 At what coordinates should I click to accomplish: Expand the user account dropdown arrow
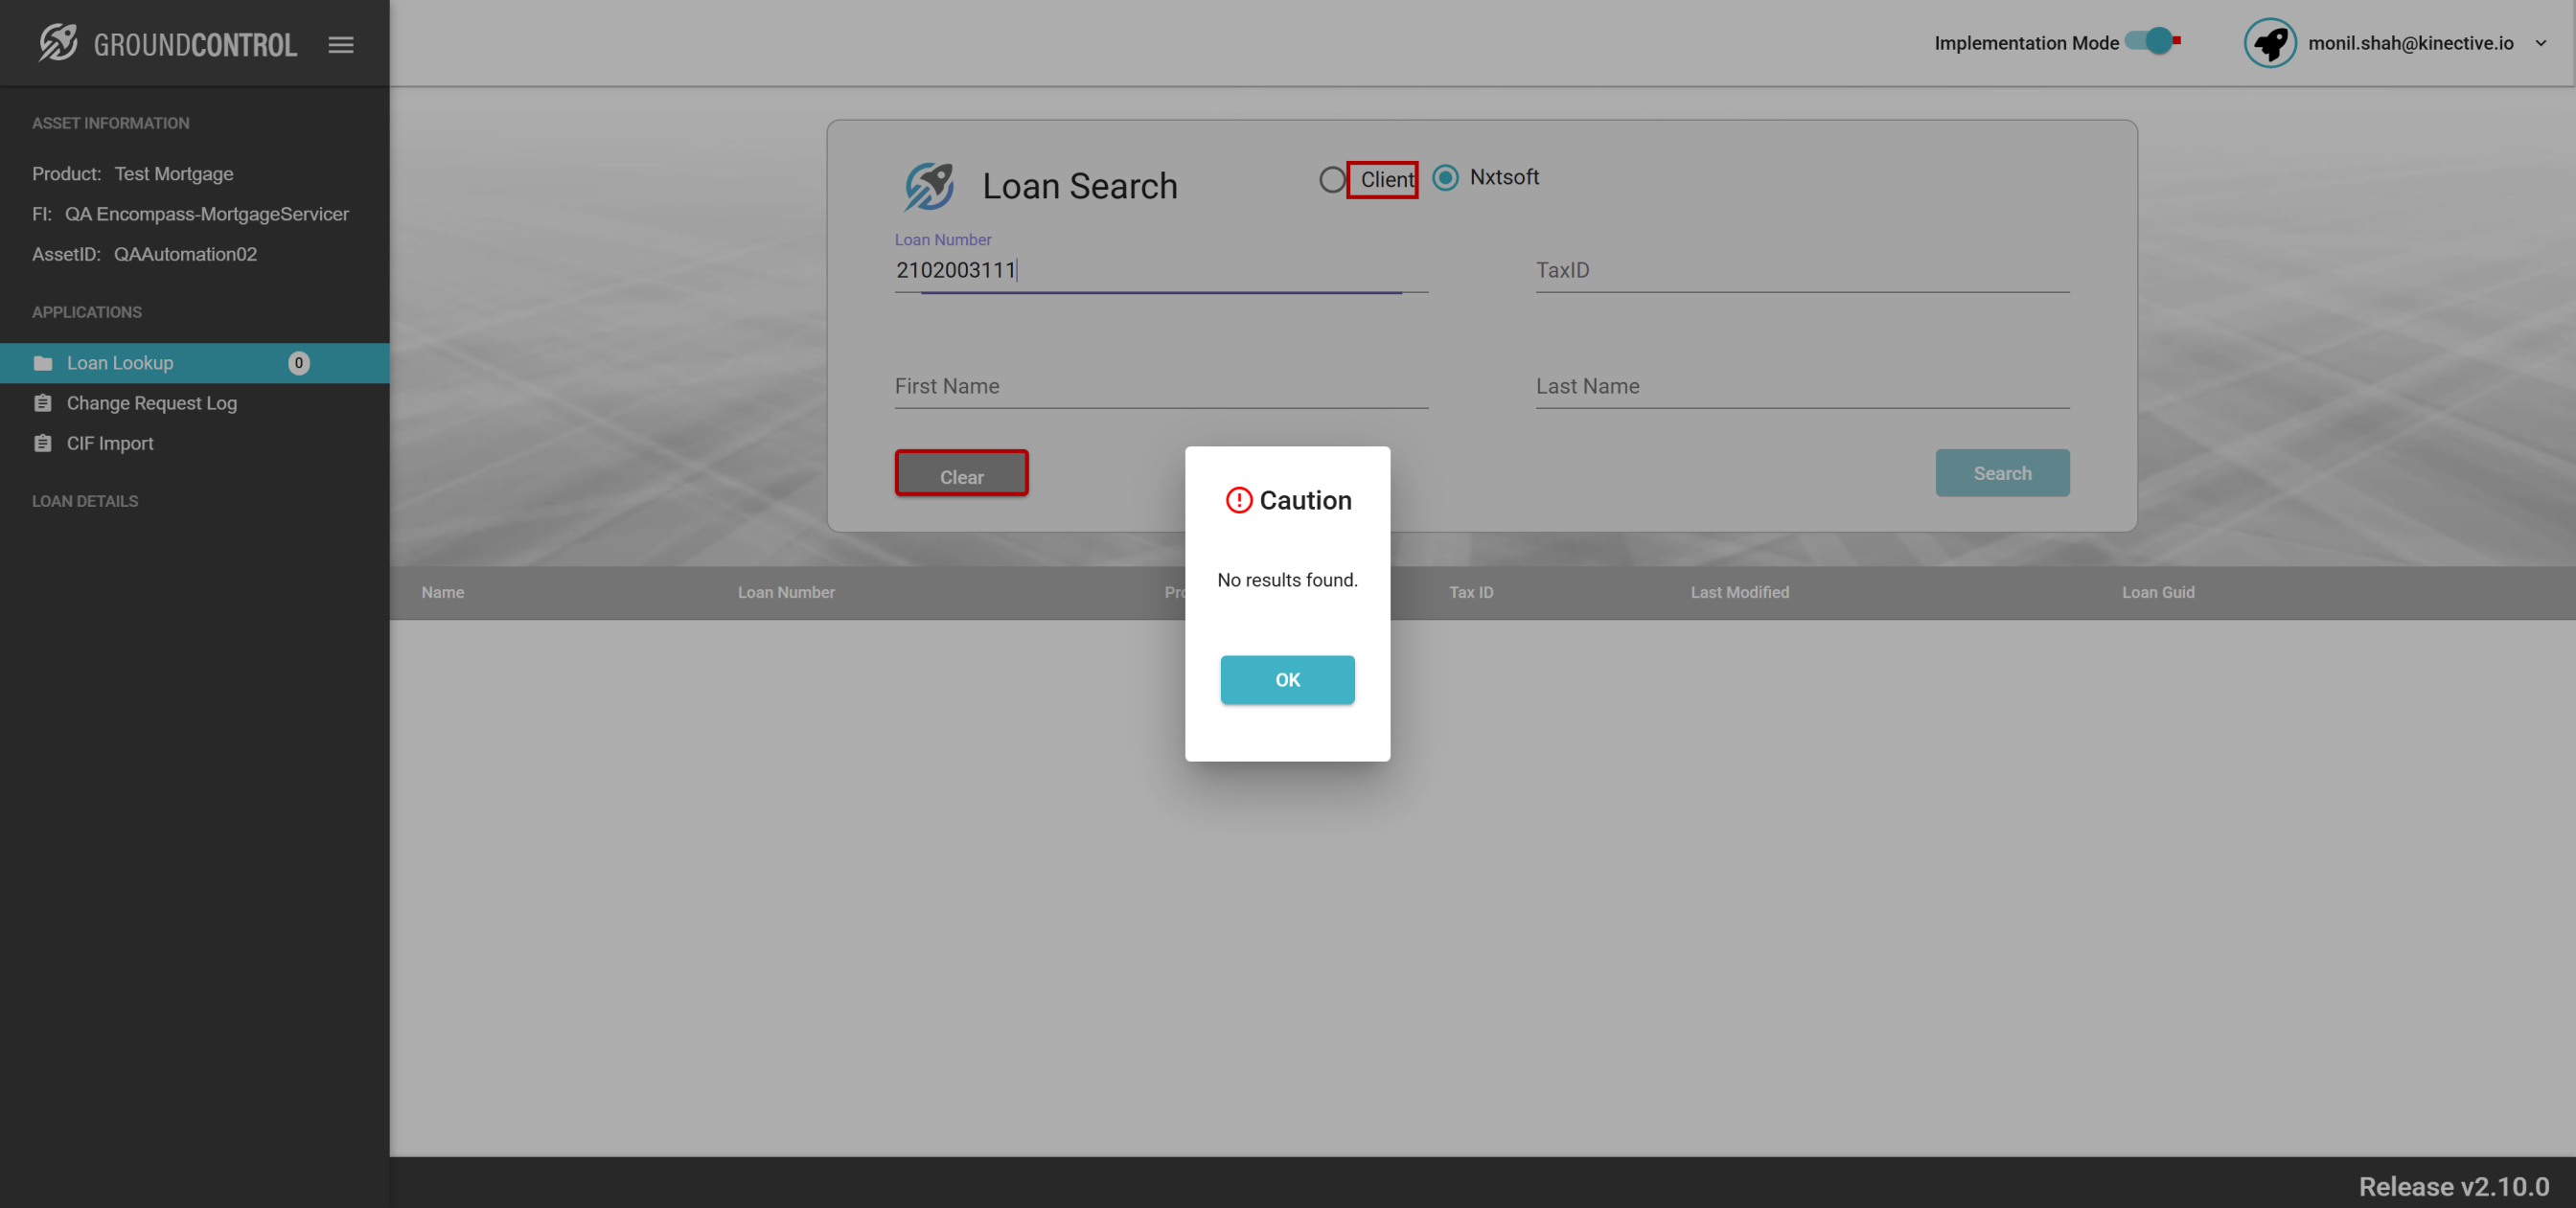tap(2541, 44)
